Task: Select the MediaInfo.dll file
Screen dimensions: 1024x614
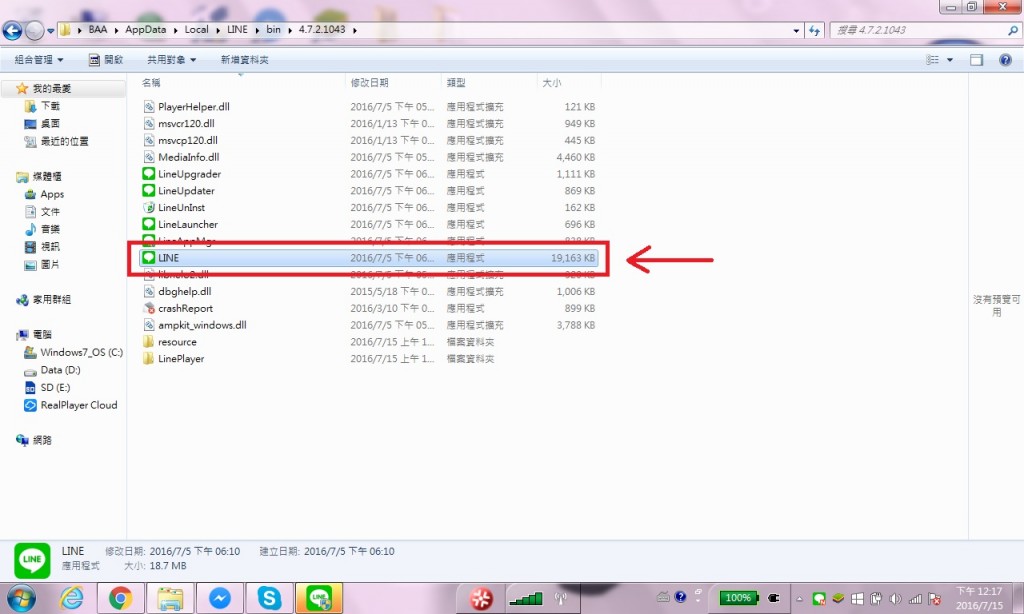Action: tap(188, 157)
